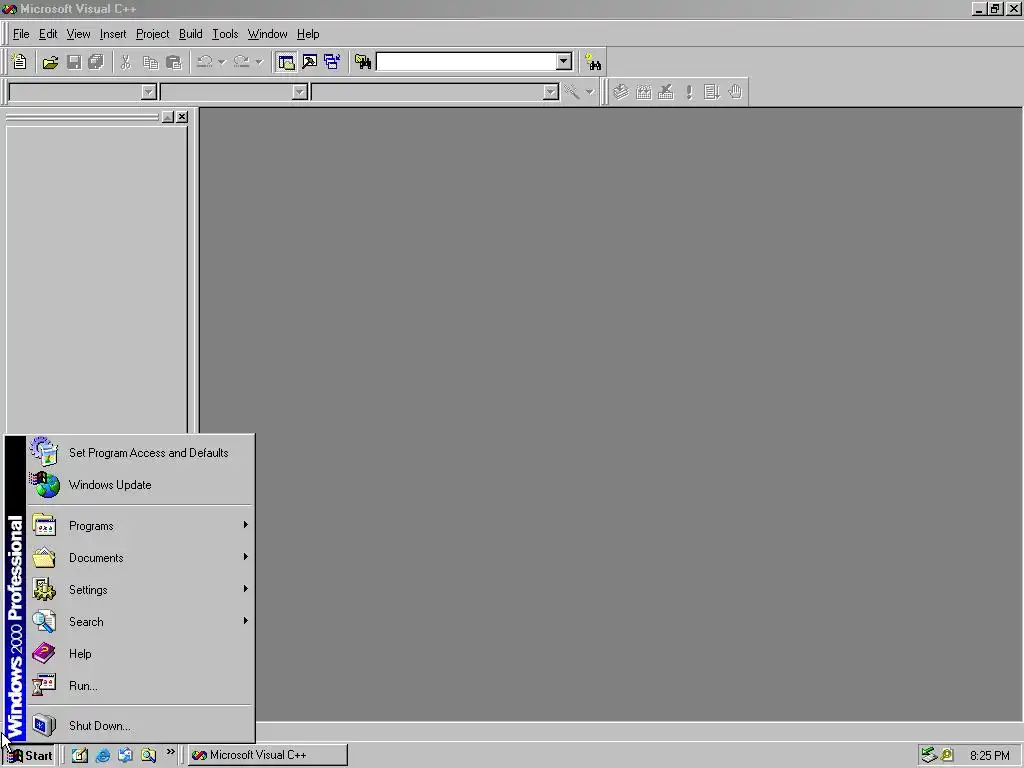Viewport: 1024px width, 768px height.
Task: Click the yellow system tray icon
Action: (x=947, y=756)
